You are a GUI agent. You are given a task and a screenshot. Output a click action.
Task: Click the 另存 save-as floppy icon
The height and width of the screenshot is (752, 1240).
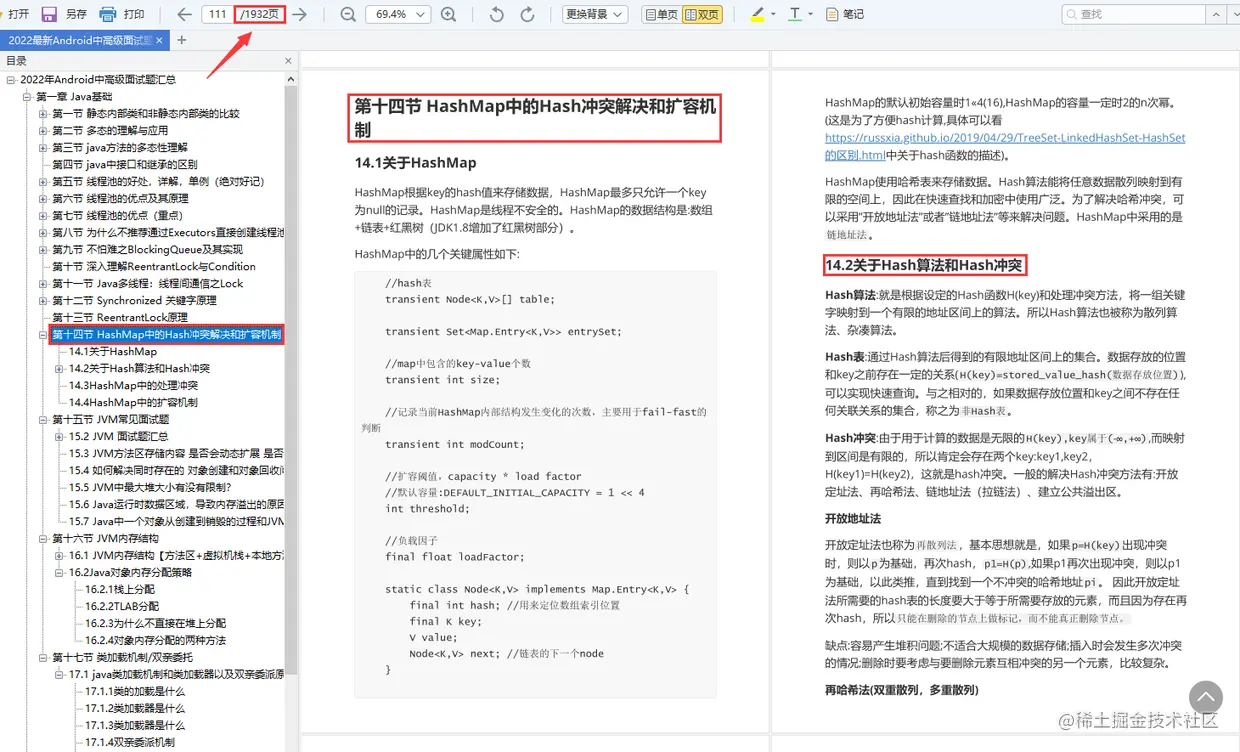click(x=49, y=14)
